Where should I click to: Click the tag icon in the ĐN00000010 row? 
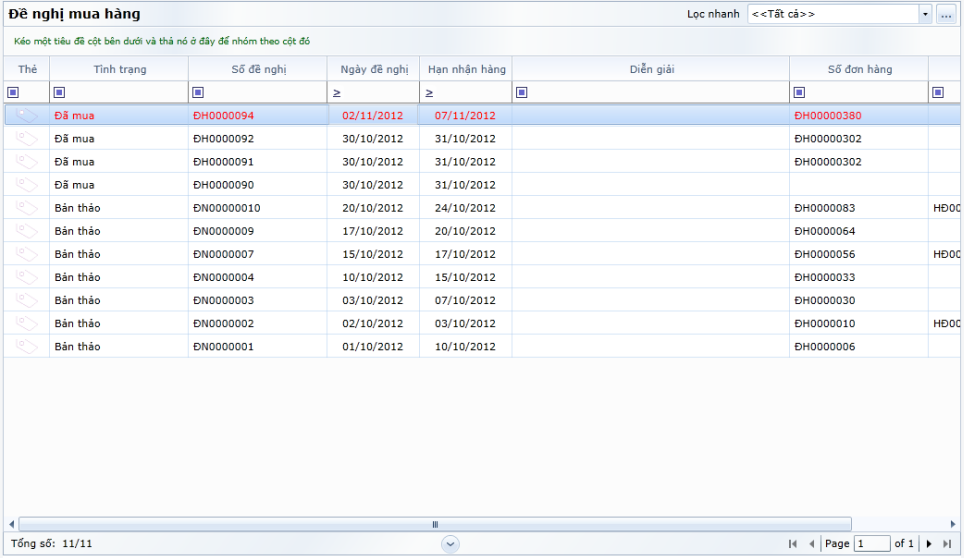click(26, 208)
